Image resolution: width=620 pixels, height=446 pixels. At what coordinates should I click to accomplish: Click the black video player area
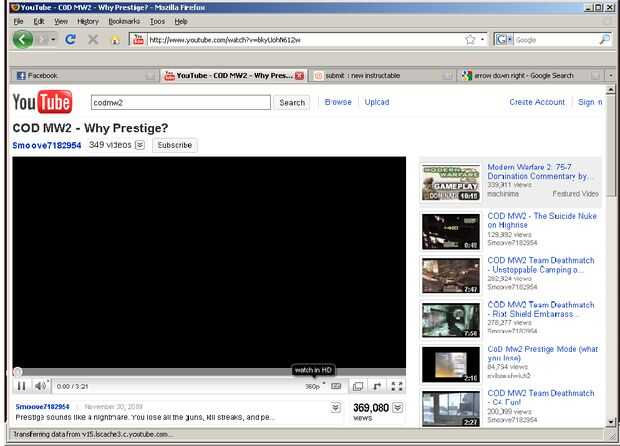209,262
